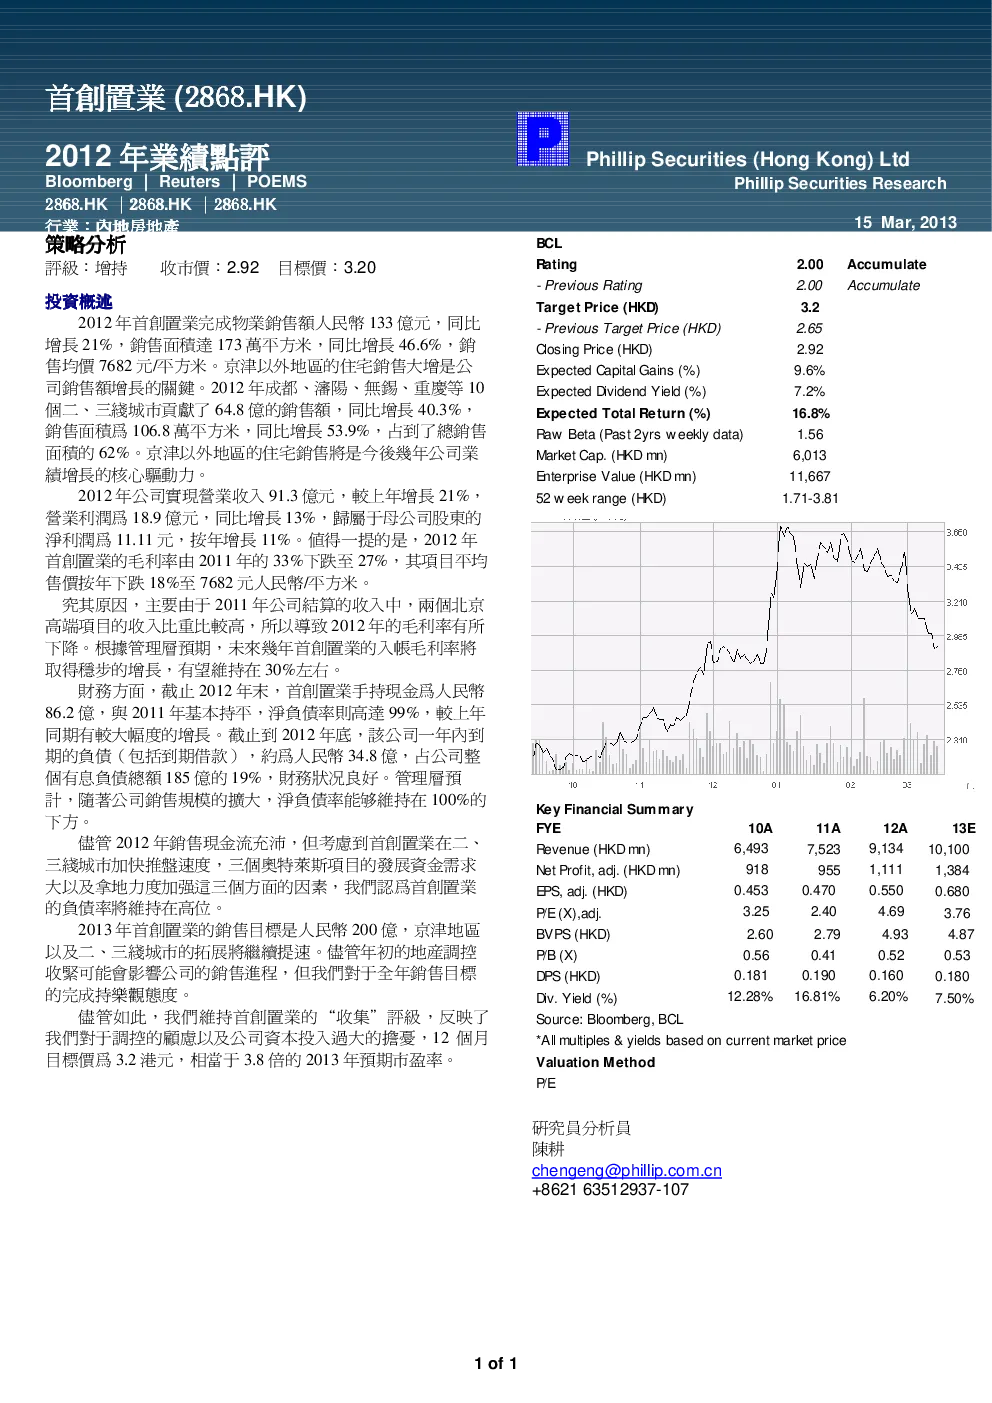
Task: Click the Phillip Securities logo icon
Action: tap(543, 139)
